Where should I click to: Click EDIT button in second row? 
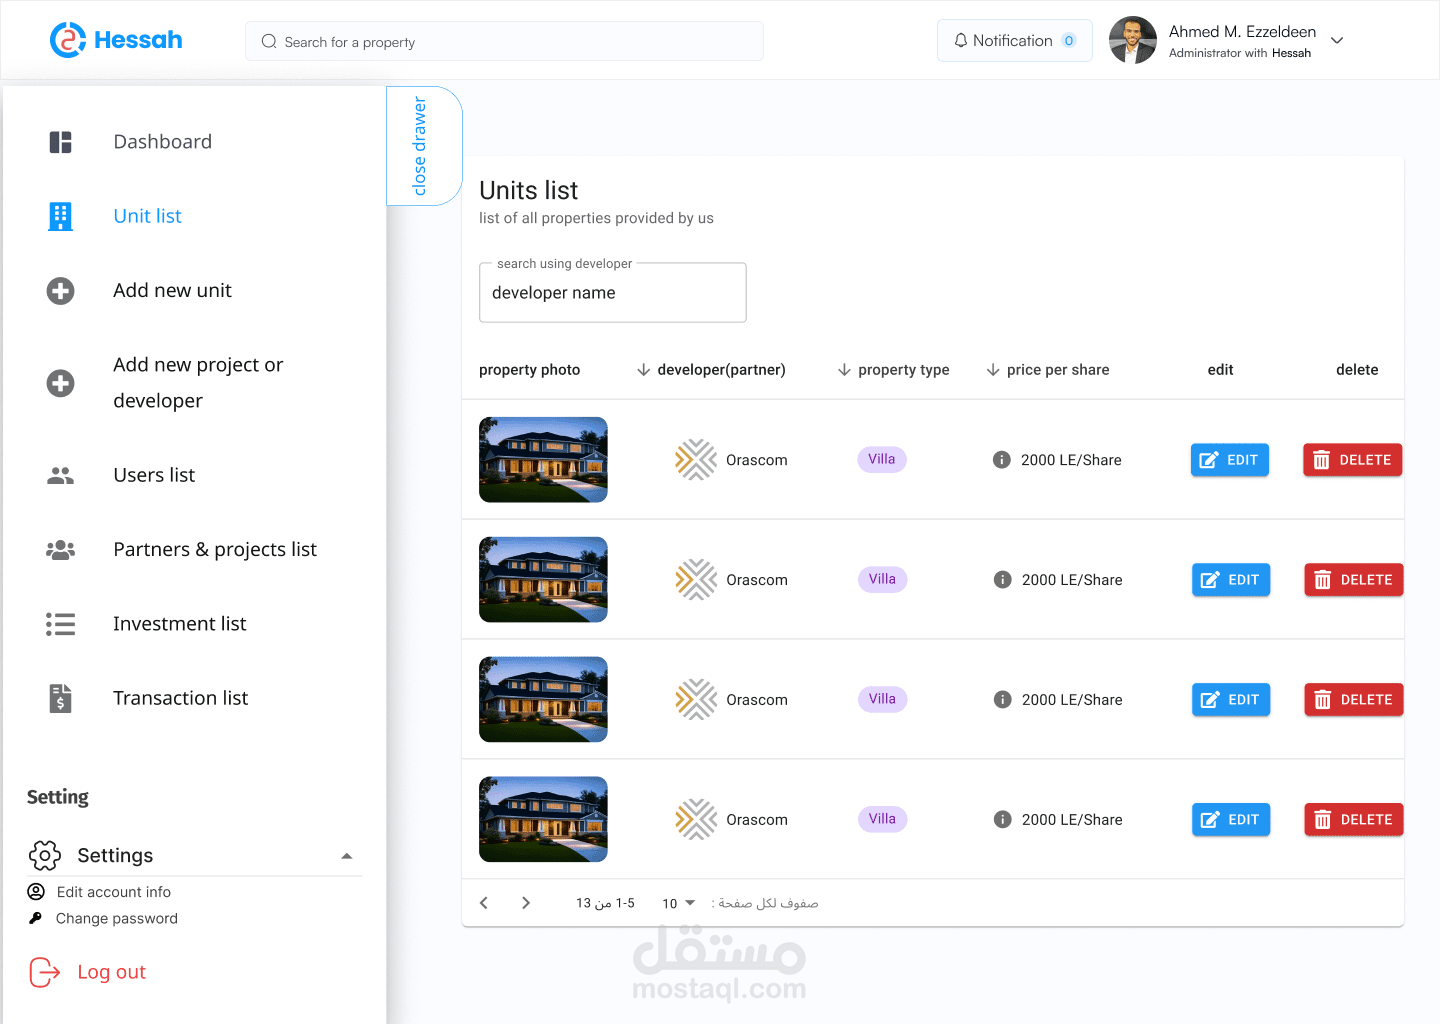(x=1231, y=580)
